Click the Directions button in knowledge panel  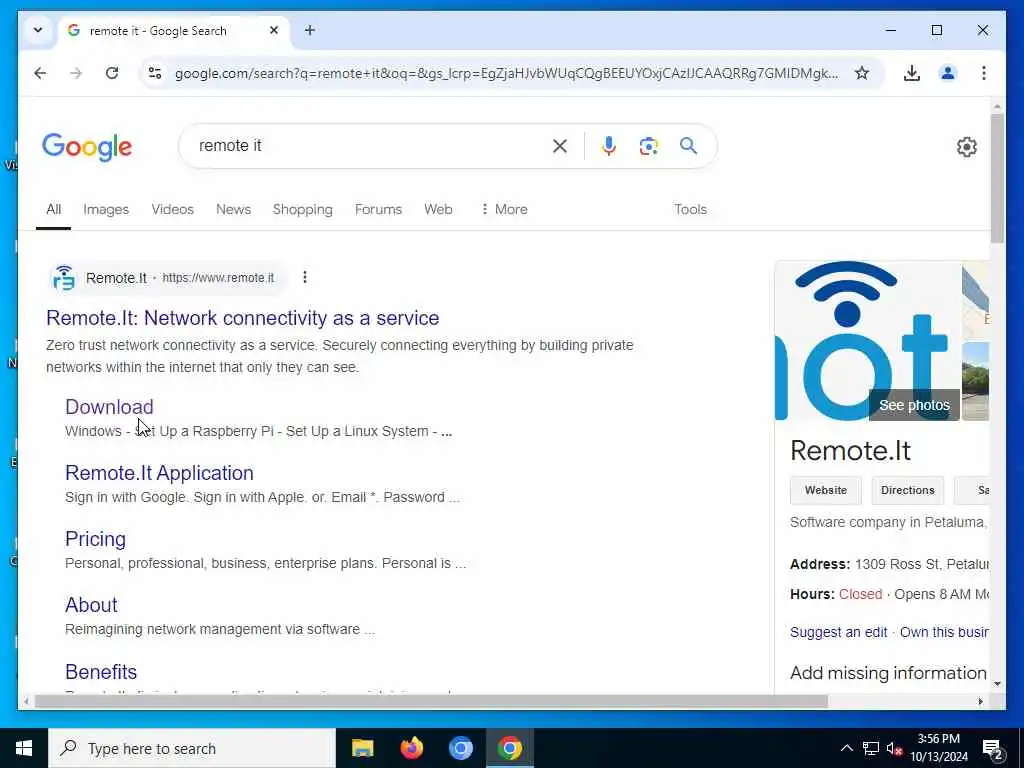click(907, 490)
